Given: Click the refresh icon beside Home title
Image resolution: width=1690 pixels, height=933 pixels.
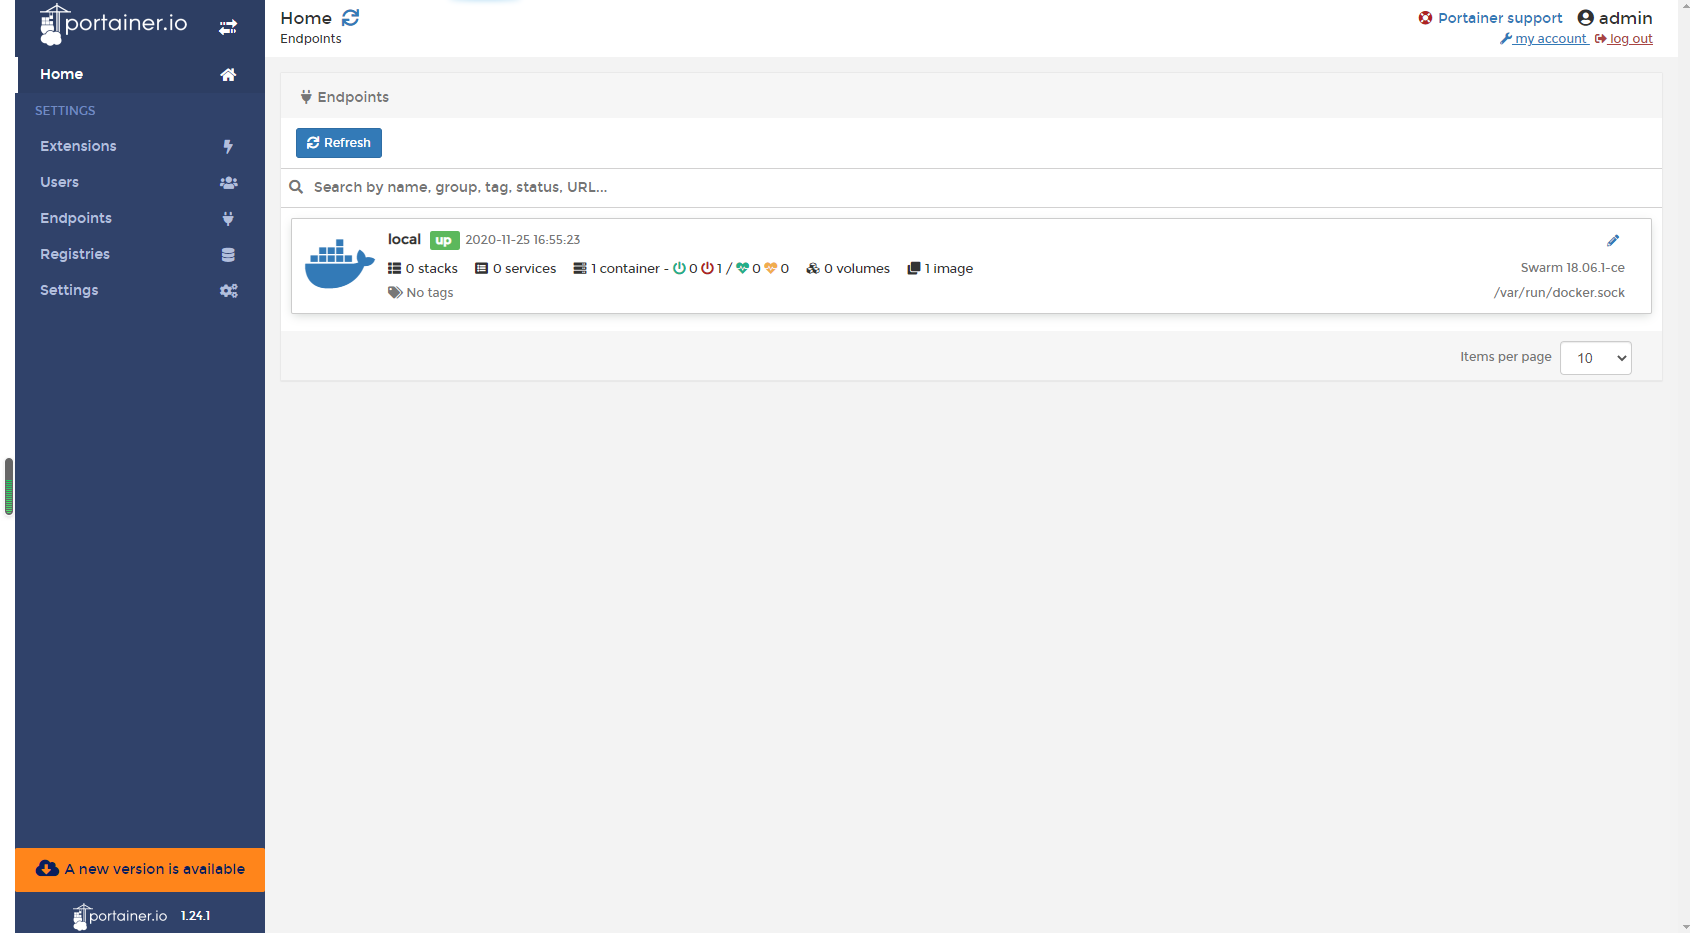Looking at the screenshot, I should click(x=350, y=18).
